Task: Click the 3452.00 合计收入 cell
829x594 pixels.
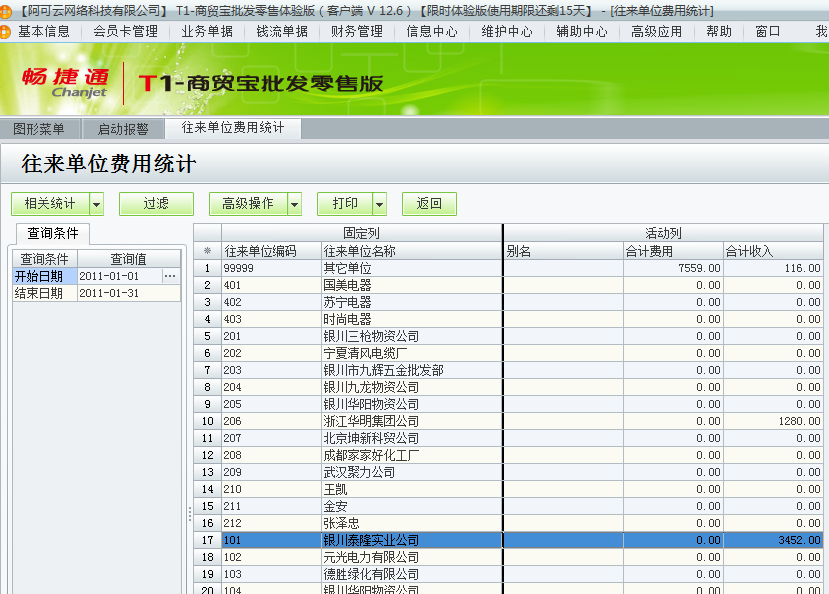Action: [773, 540]
